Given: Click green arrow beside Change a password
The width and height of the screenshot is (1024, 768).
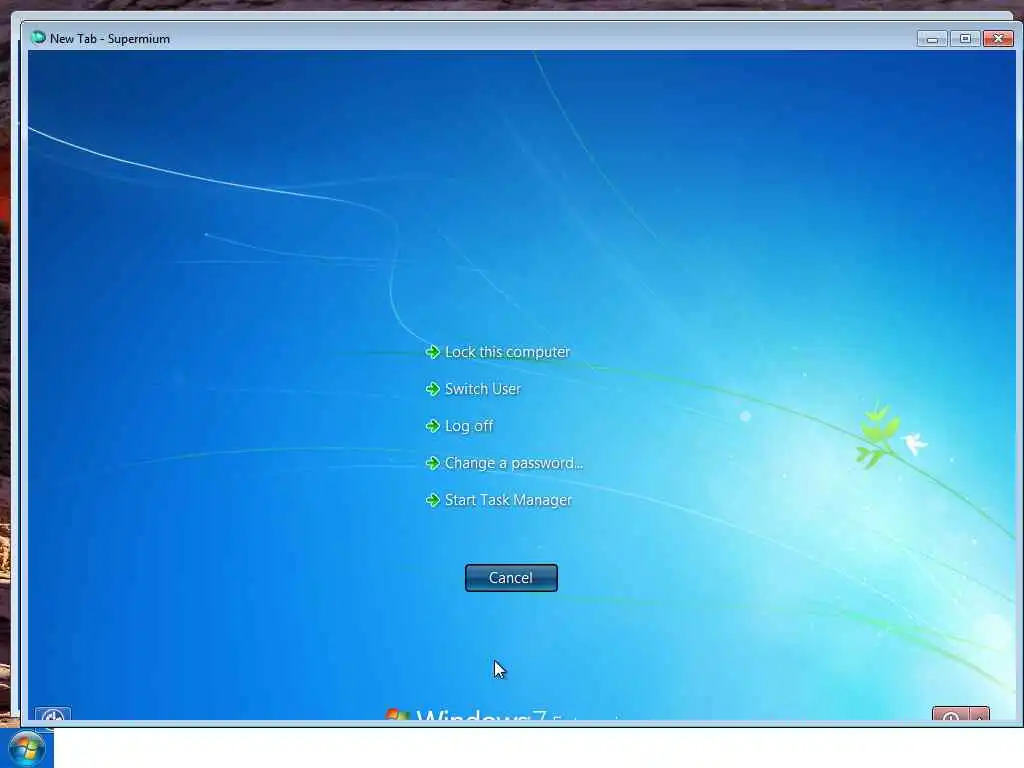Looking at the screenshot, I should (432, 464).
